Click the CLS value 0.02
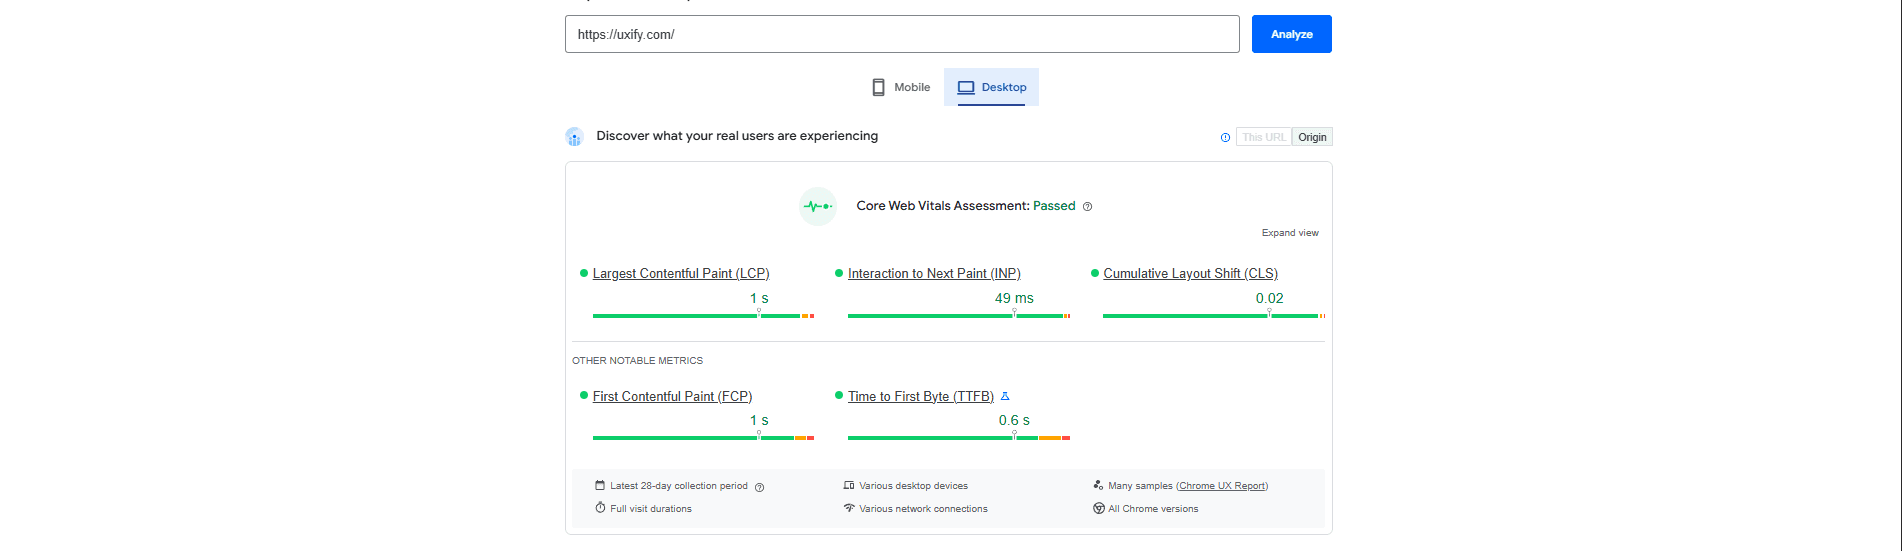Screen dimensions: 1902x551 [1269, 298]
